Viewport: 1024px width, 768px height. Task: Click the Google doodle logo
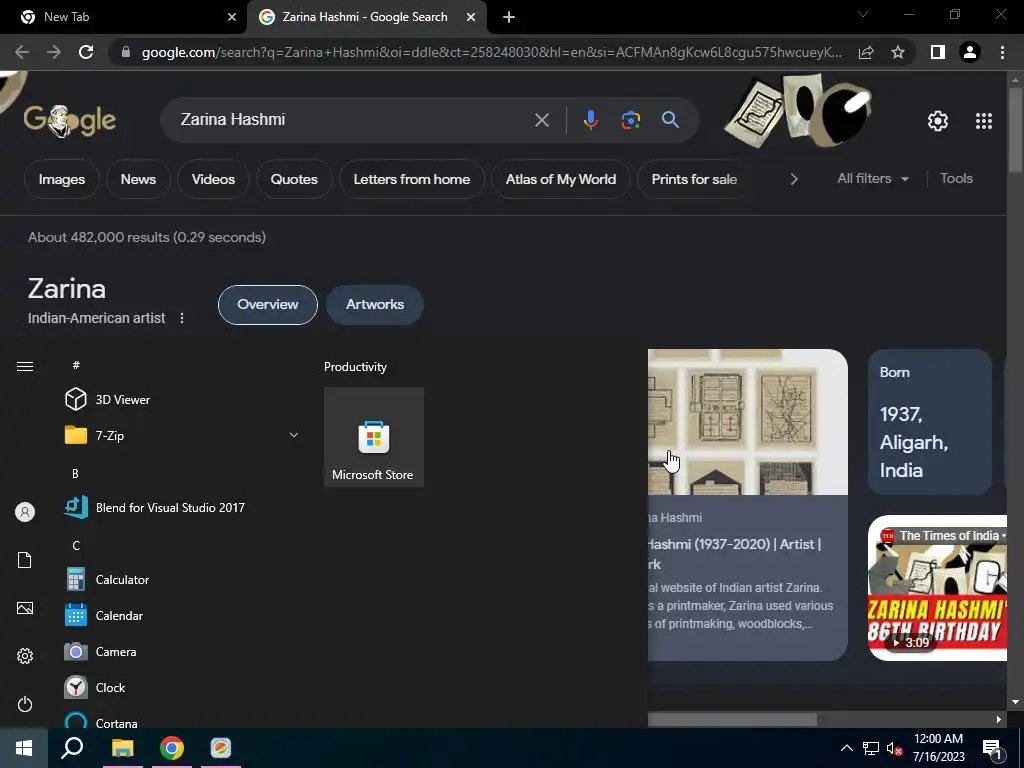click(x=70, y=120)
